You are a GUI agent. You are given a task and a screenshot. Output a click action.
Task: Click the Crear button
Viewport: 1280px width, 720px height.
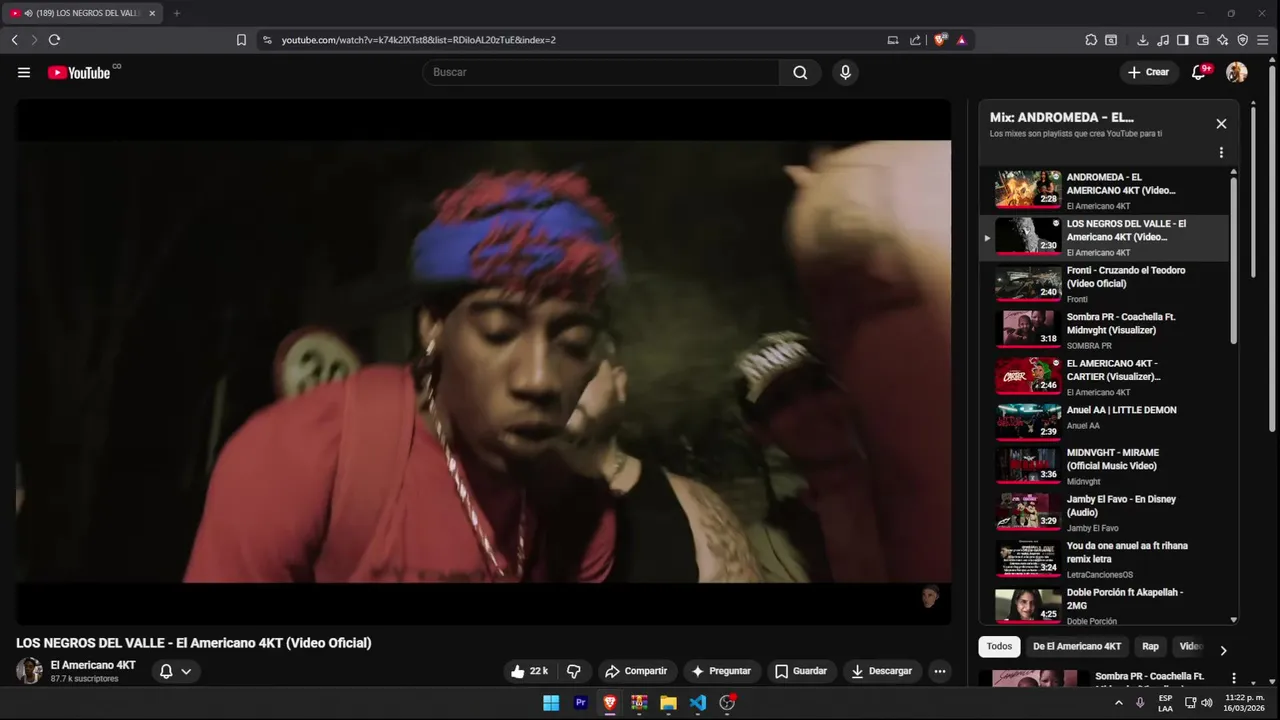point(1148,72)
